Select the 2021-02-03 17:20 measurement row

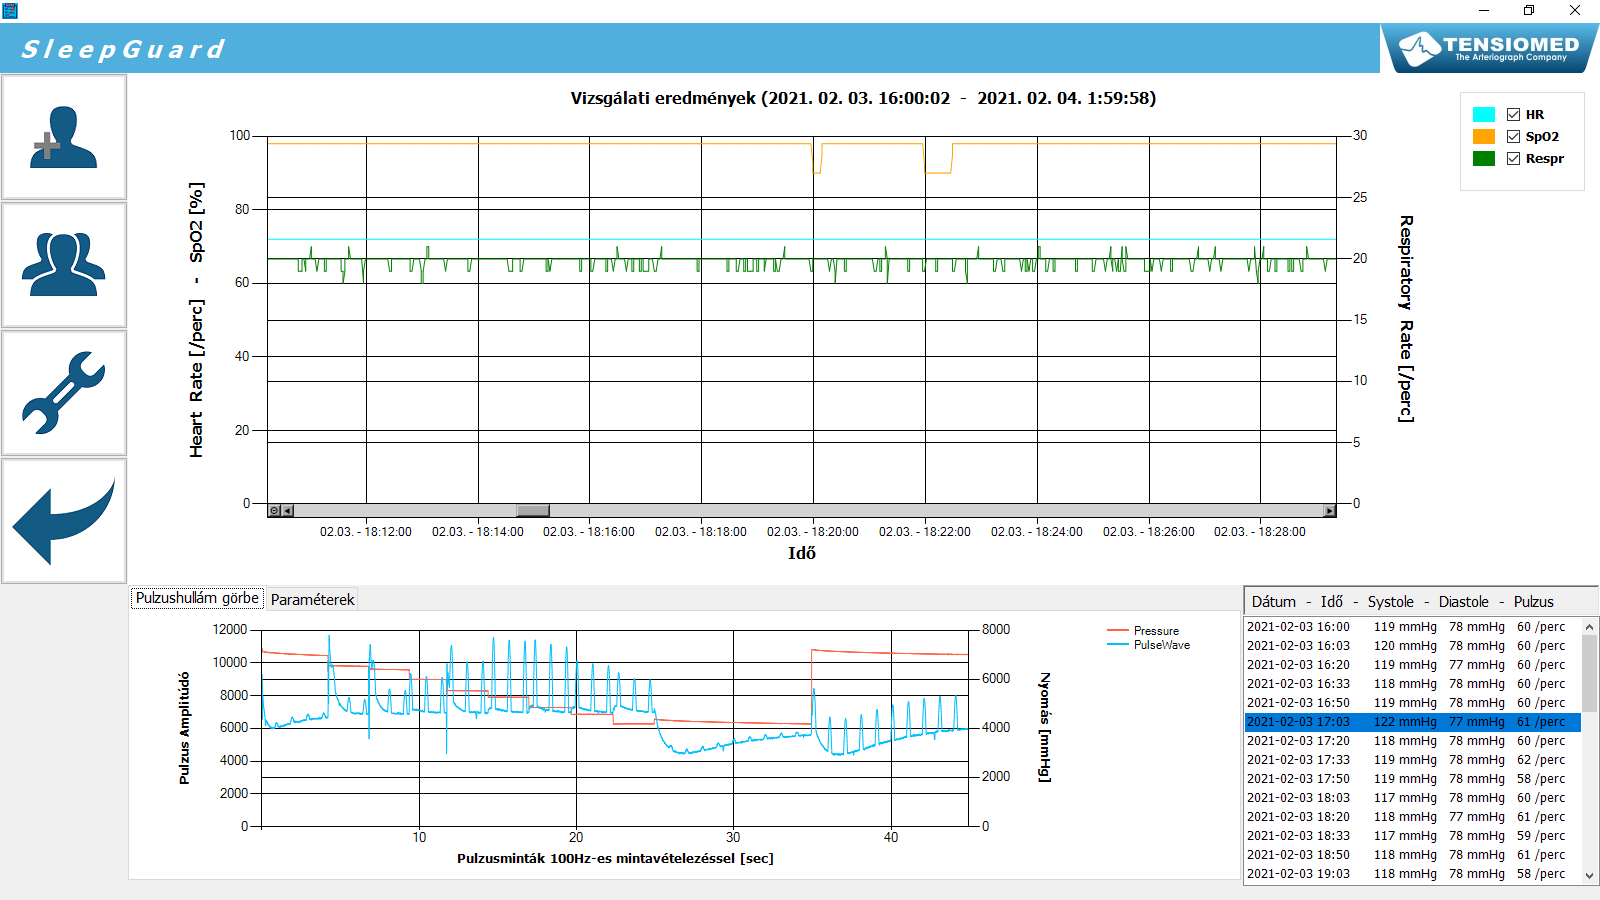click(x=1412, y=741)
